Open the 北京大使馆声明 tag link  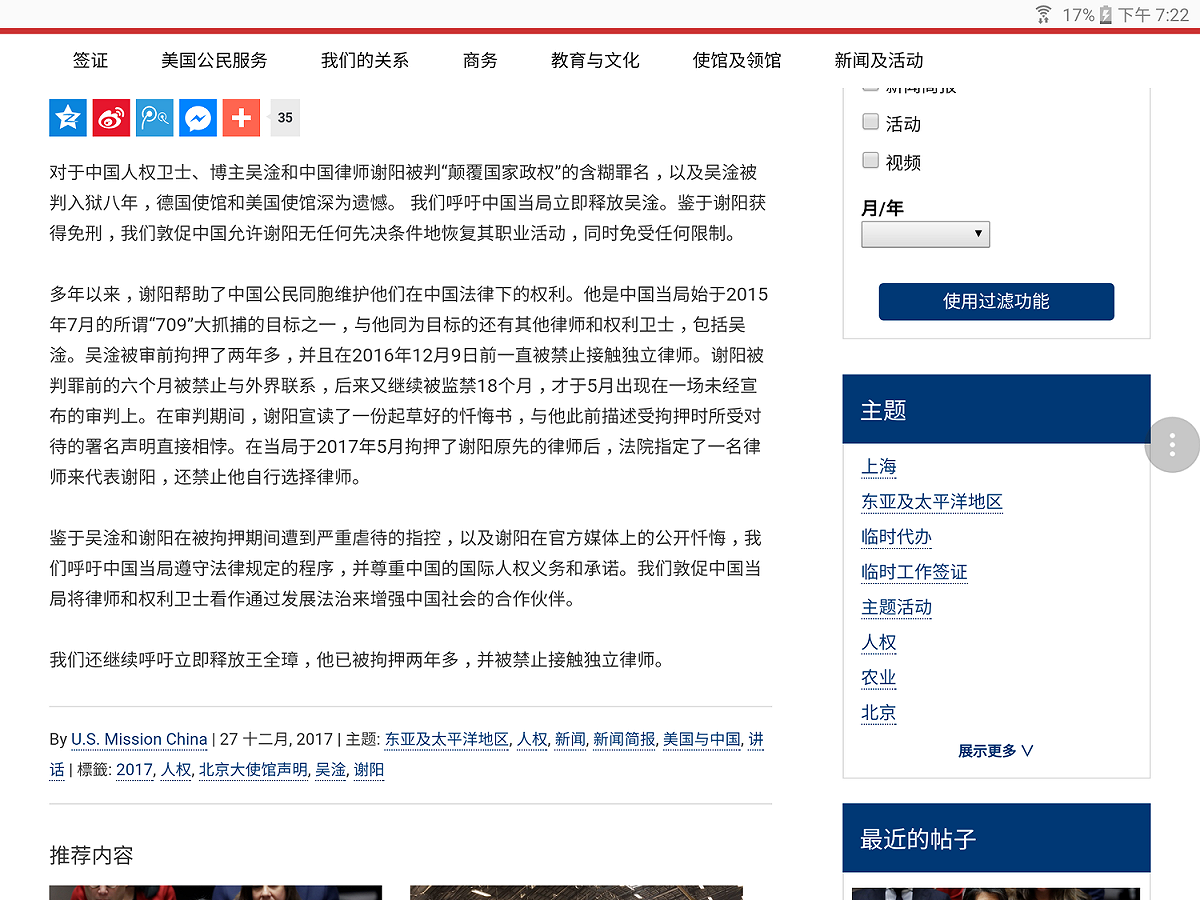[x=253, y=770]
